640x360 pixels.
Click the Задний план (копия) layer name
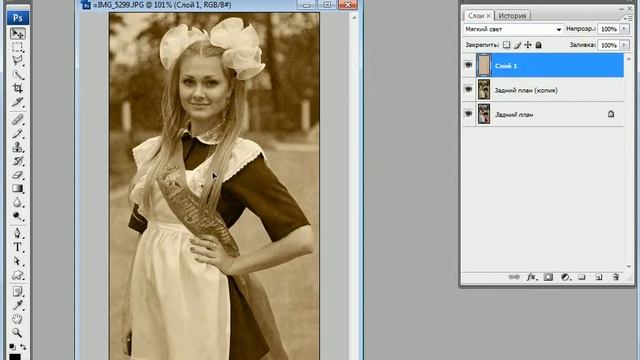point(526,90)
